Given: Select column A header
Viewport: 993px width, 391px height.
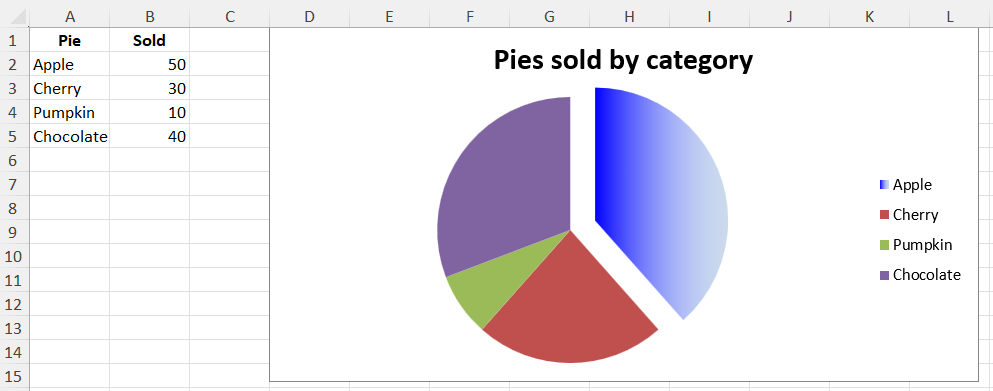Looking at the screenshot, I should [x=70, y=17].
